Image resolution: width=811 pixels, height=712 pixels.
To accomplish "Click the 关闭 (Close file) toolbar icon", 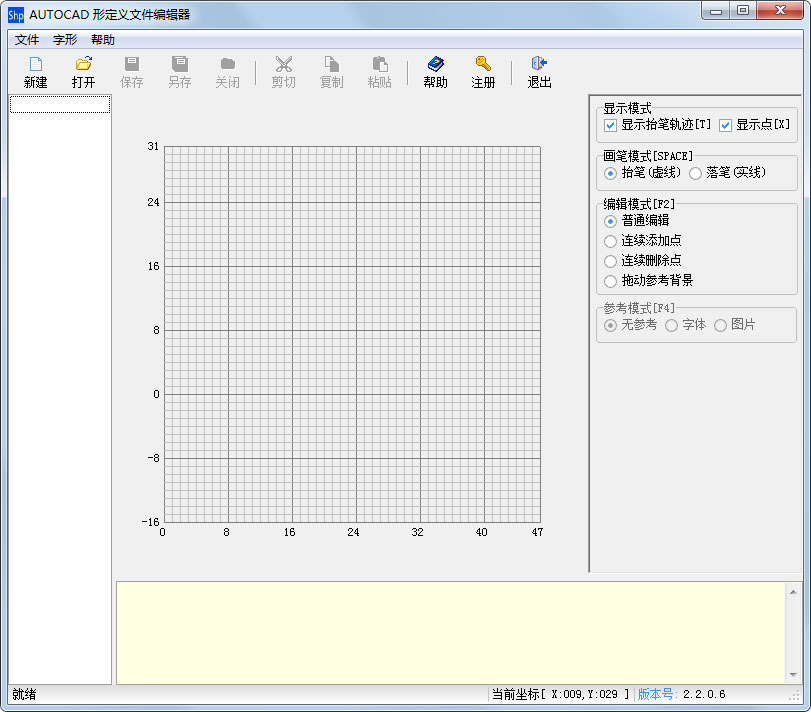I will tap(228, 72).
